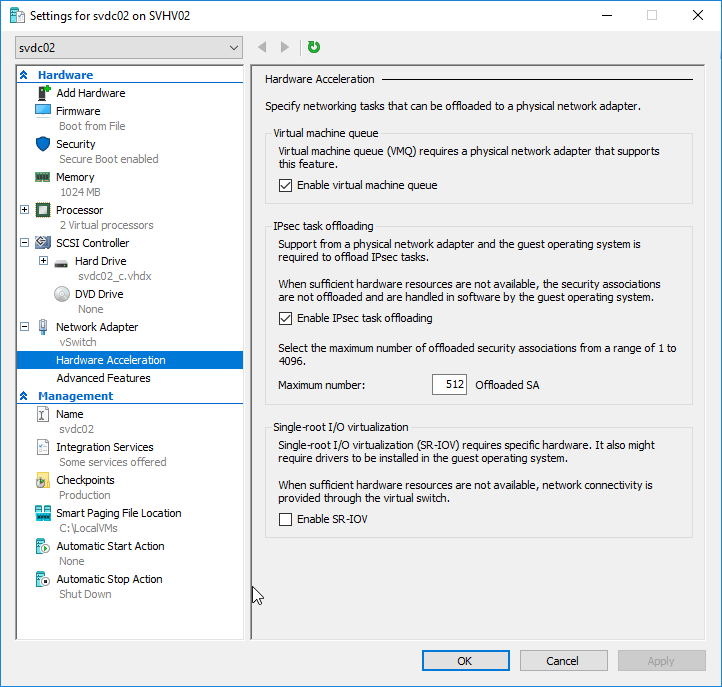Image resolution: width=722 pixels, height=687 pixels.
Task: Select Automatic Start Action item
Action: pyautogui.click(x=111, y=546)
